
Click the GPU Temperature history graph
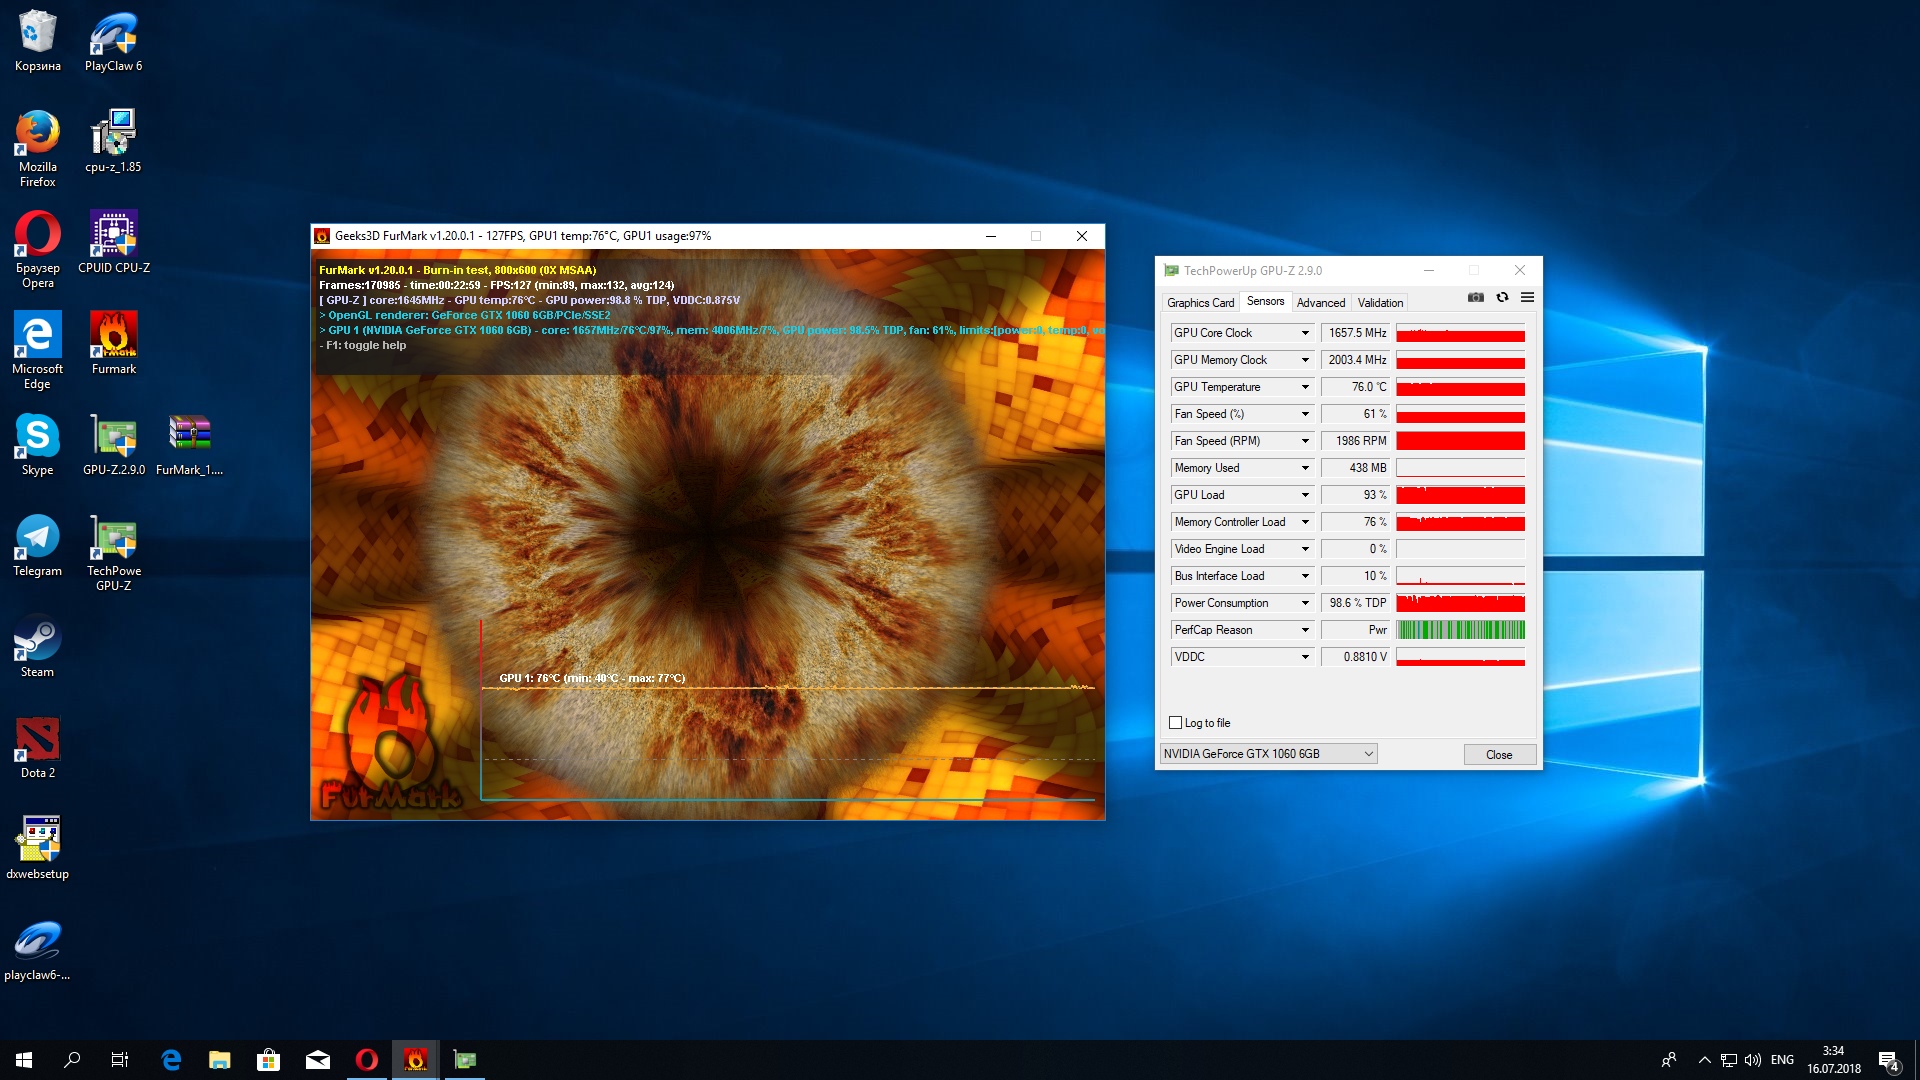tap(1460, 387)
